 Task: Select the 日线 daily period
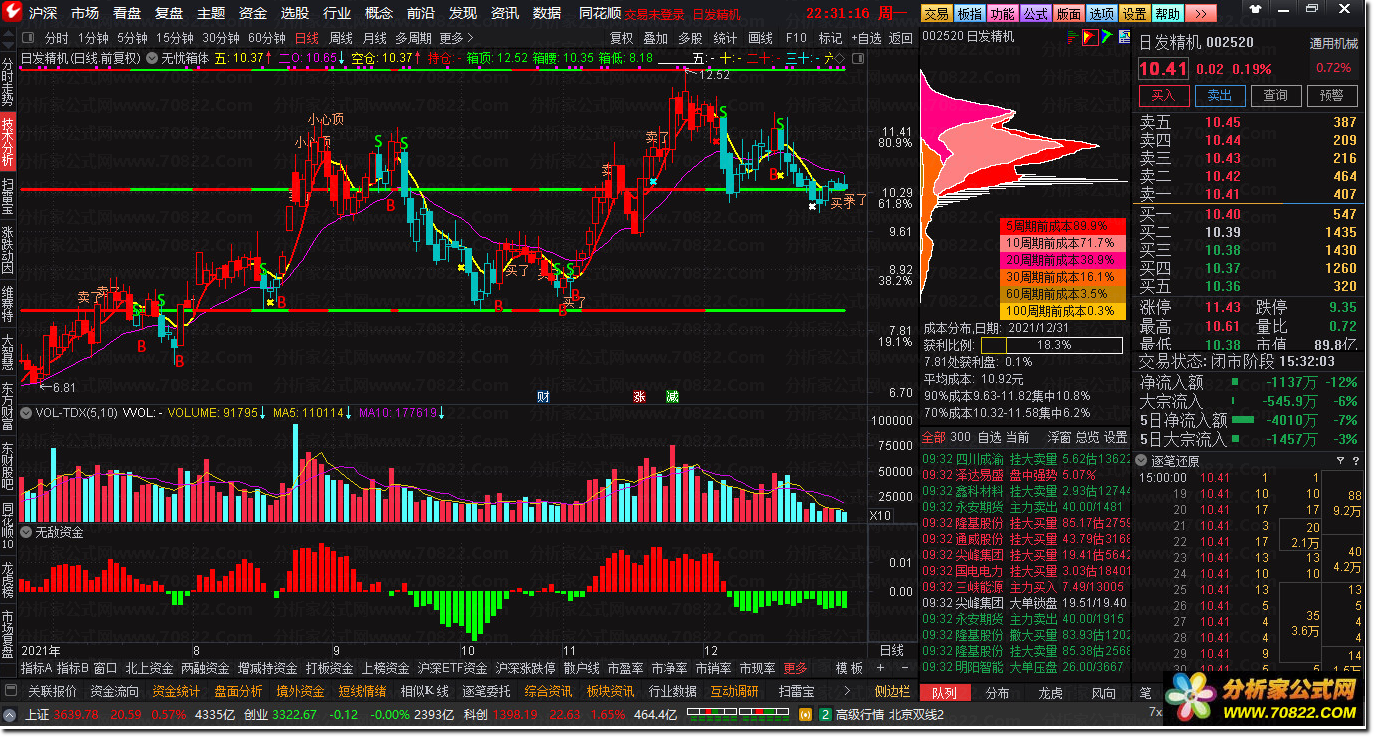click(305, 38)
